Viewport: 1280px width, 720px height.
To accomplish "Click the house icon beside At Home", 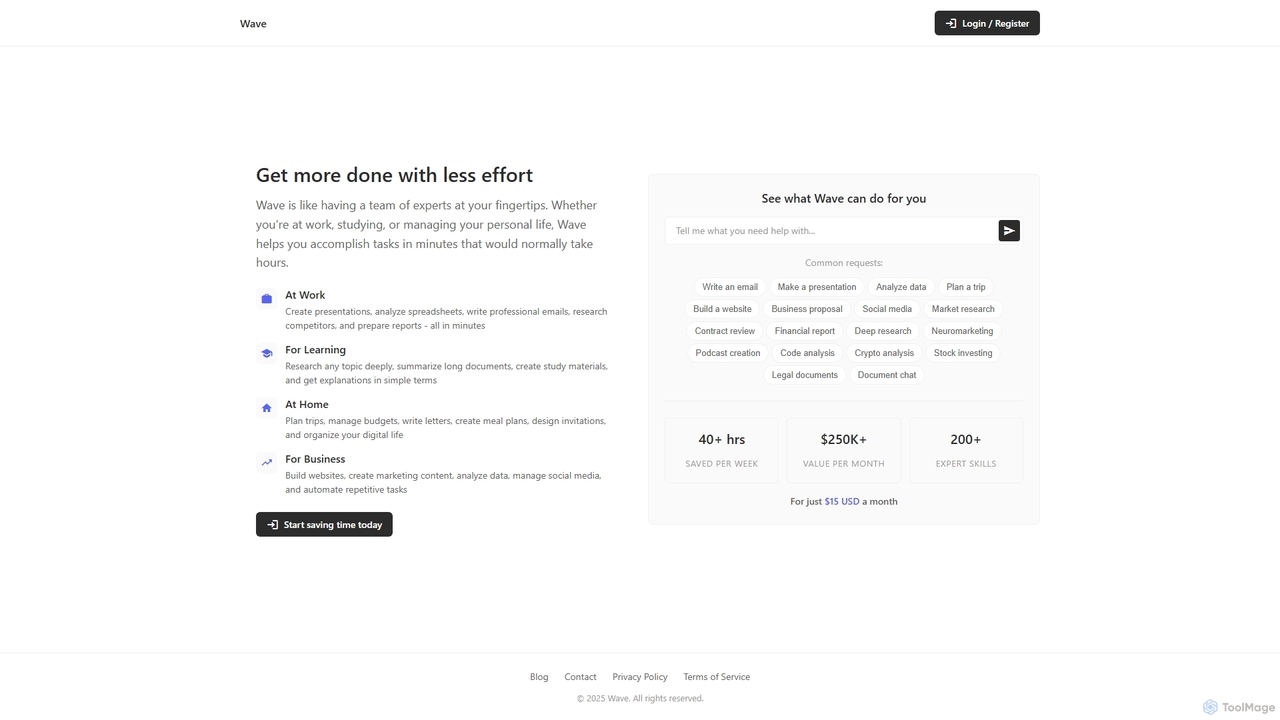I will click(x=267, y=408).
